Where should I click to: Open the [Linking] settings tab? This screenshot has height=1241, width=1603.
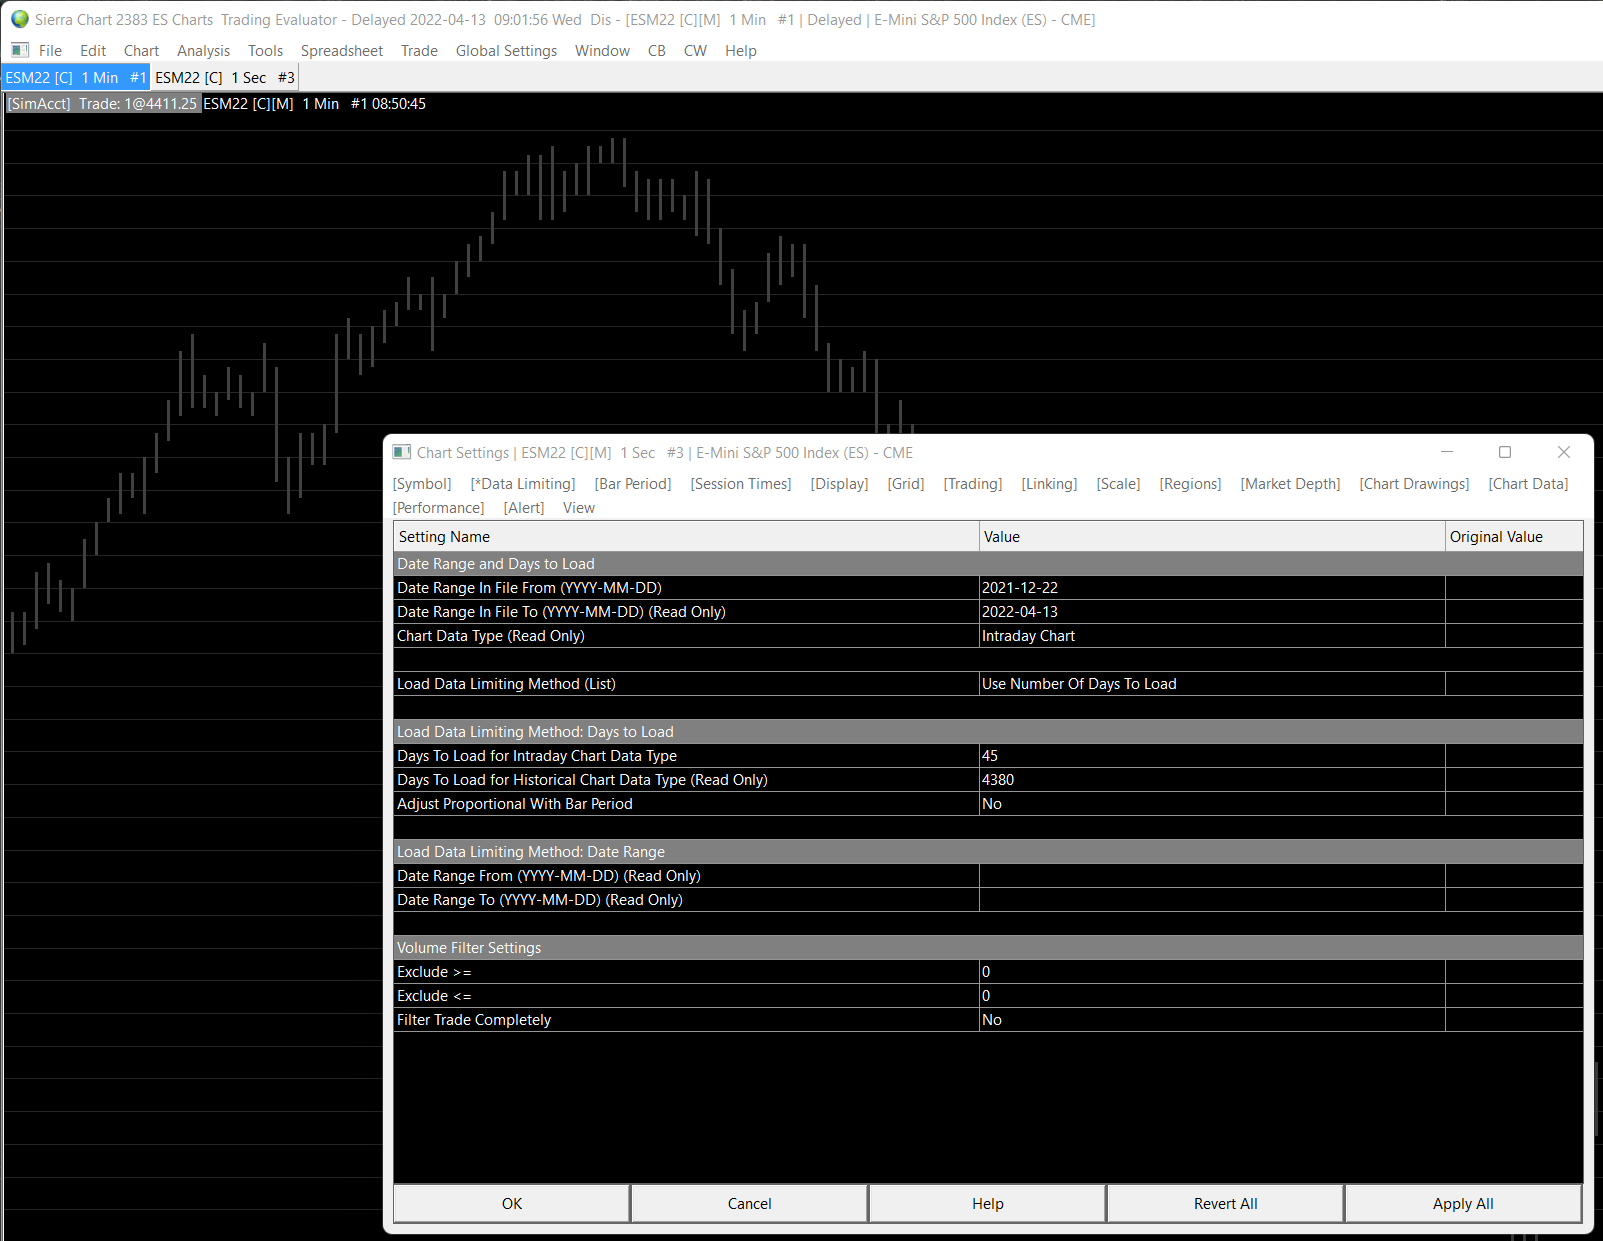coord(1049,484)
